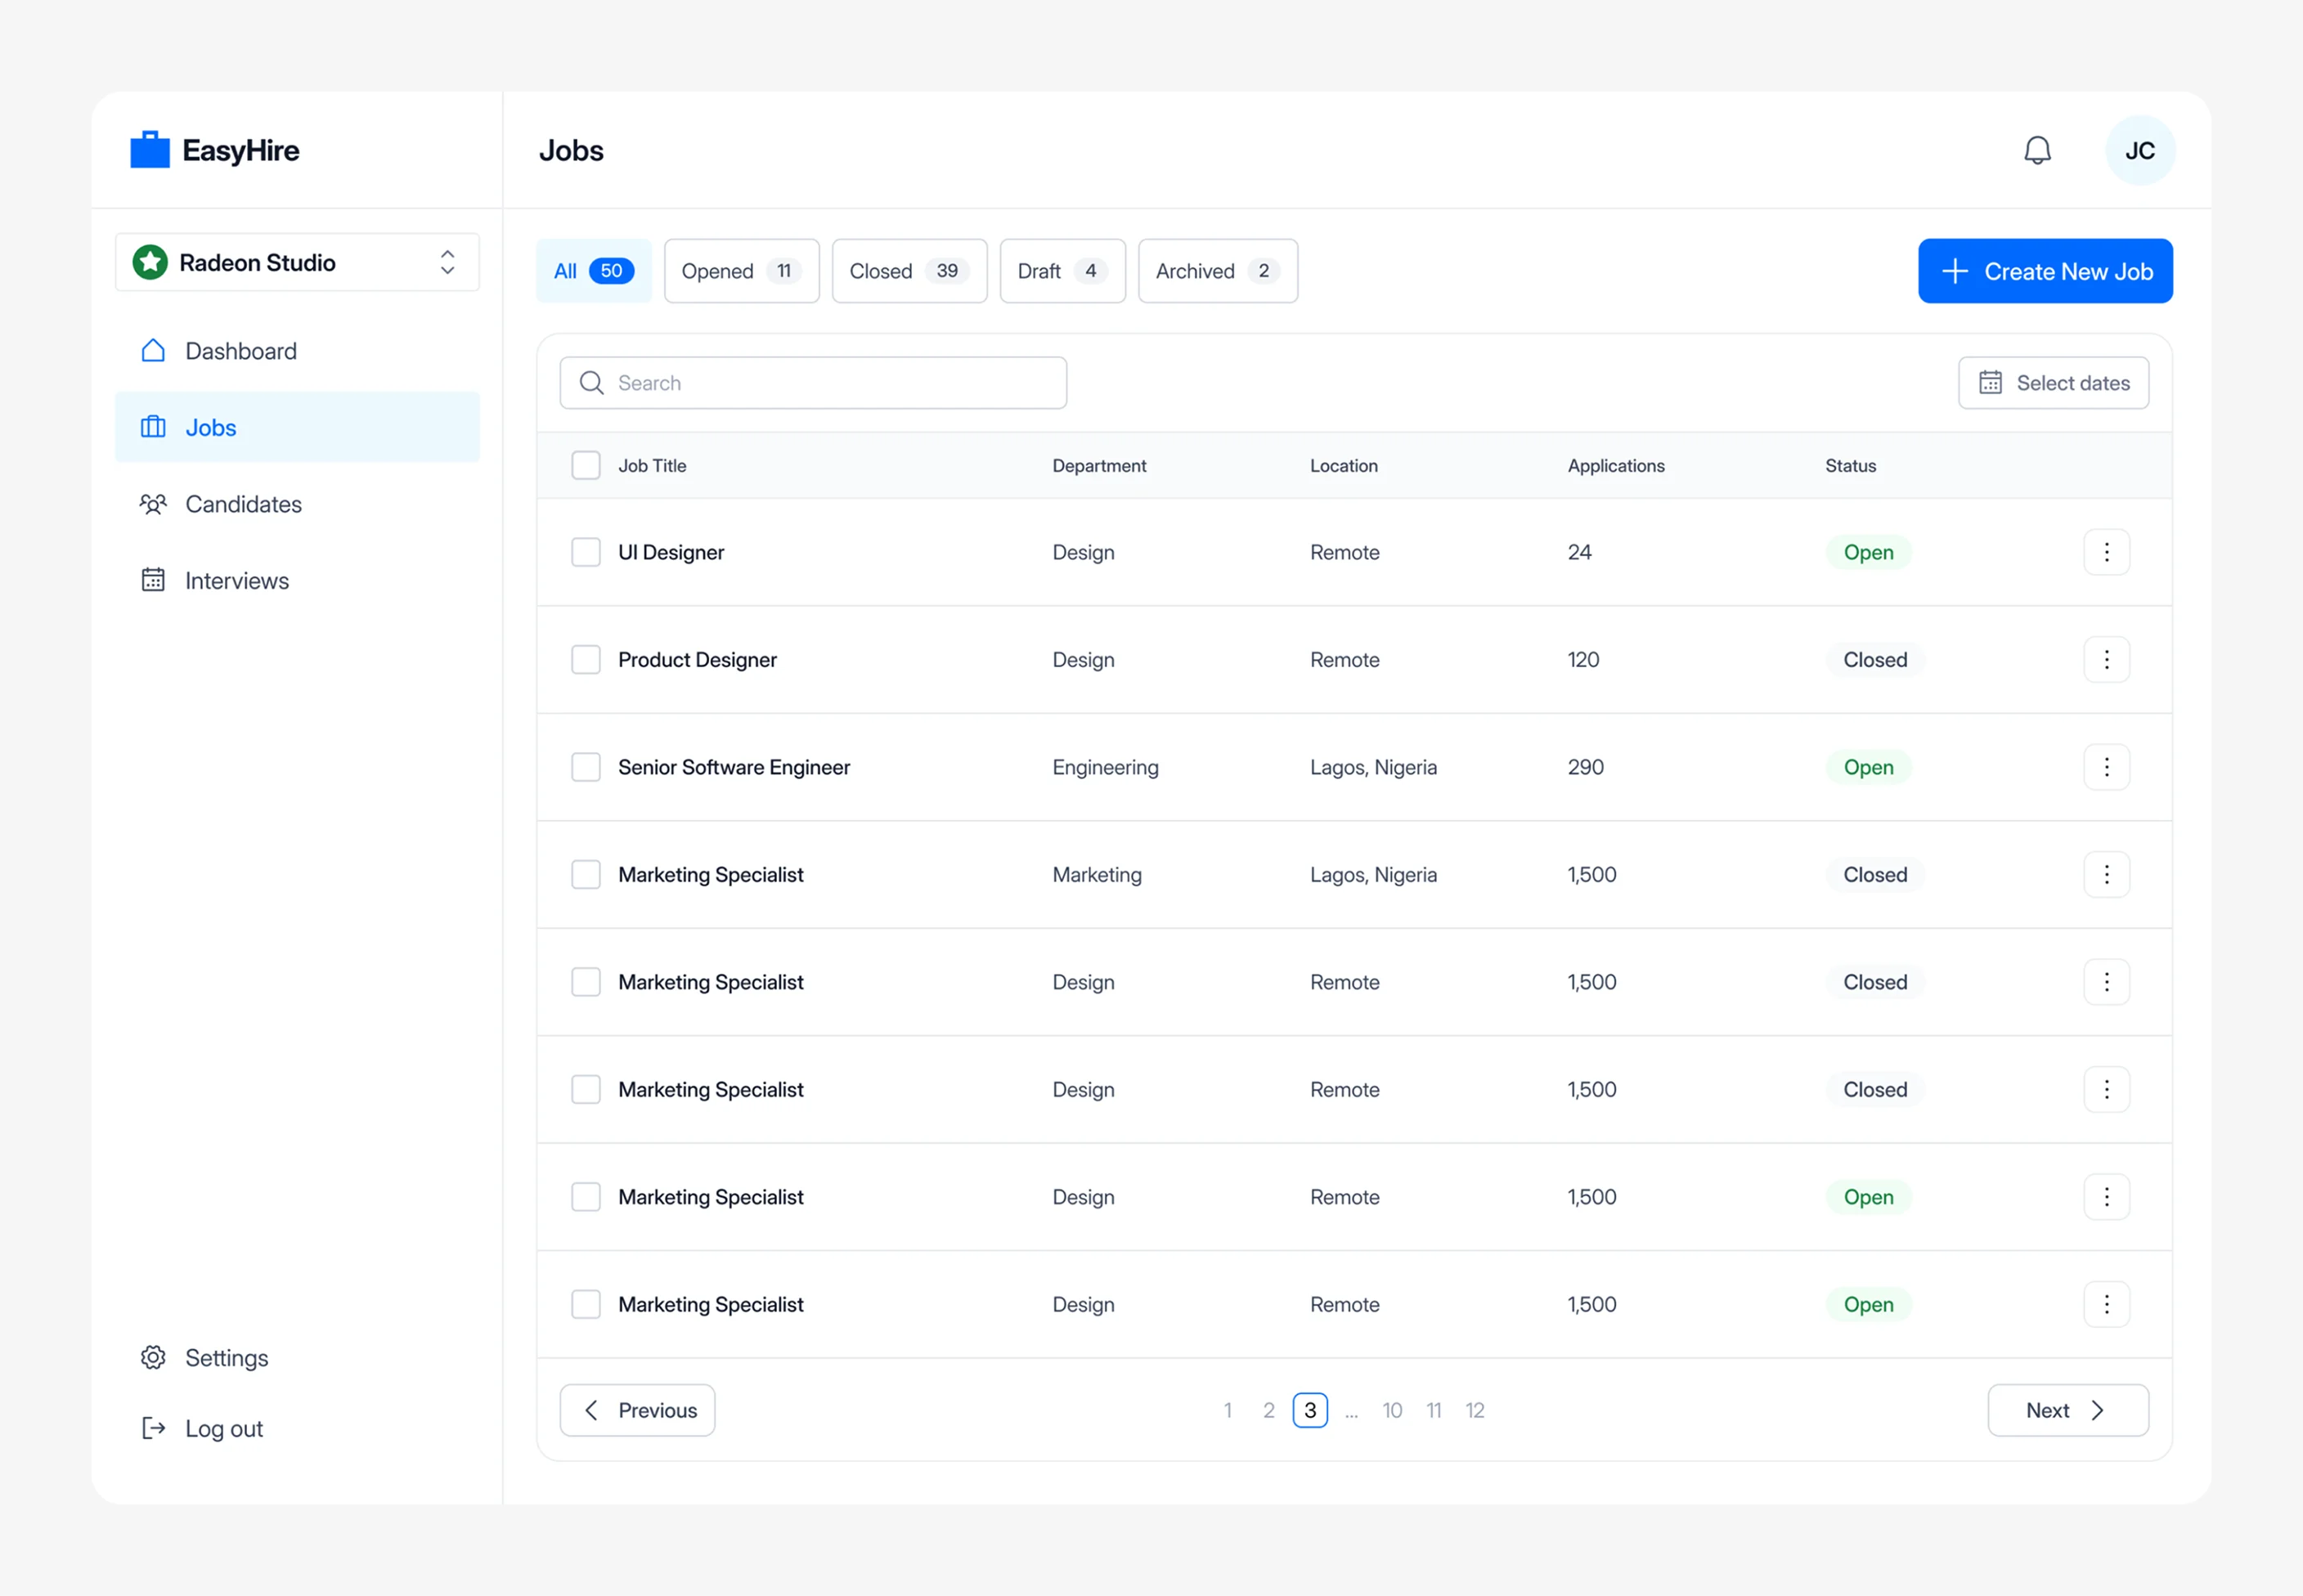2303x1596 pixels.
Task: Click the Log out arrow icon
Action: (153, 1428)
